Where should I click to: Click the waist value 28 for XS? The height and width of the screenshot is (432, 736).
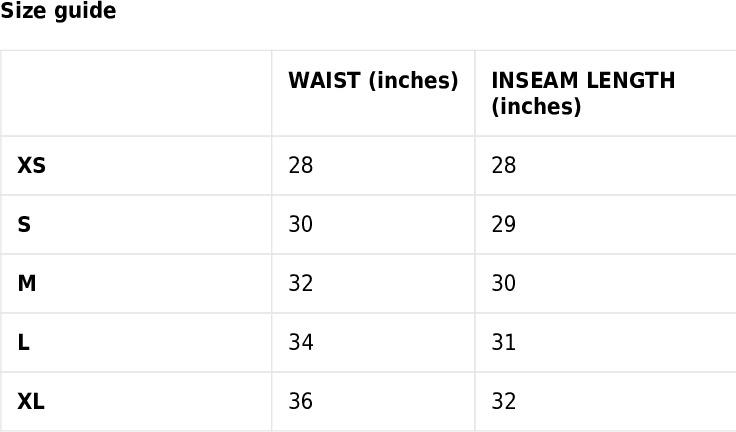coord(301,166)
